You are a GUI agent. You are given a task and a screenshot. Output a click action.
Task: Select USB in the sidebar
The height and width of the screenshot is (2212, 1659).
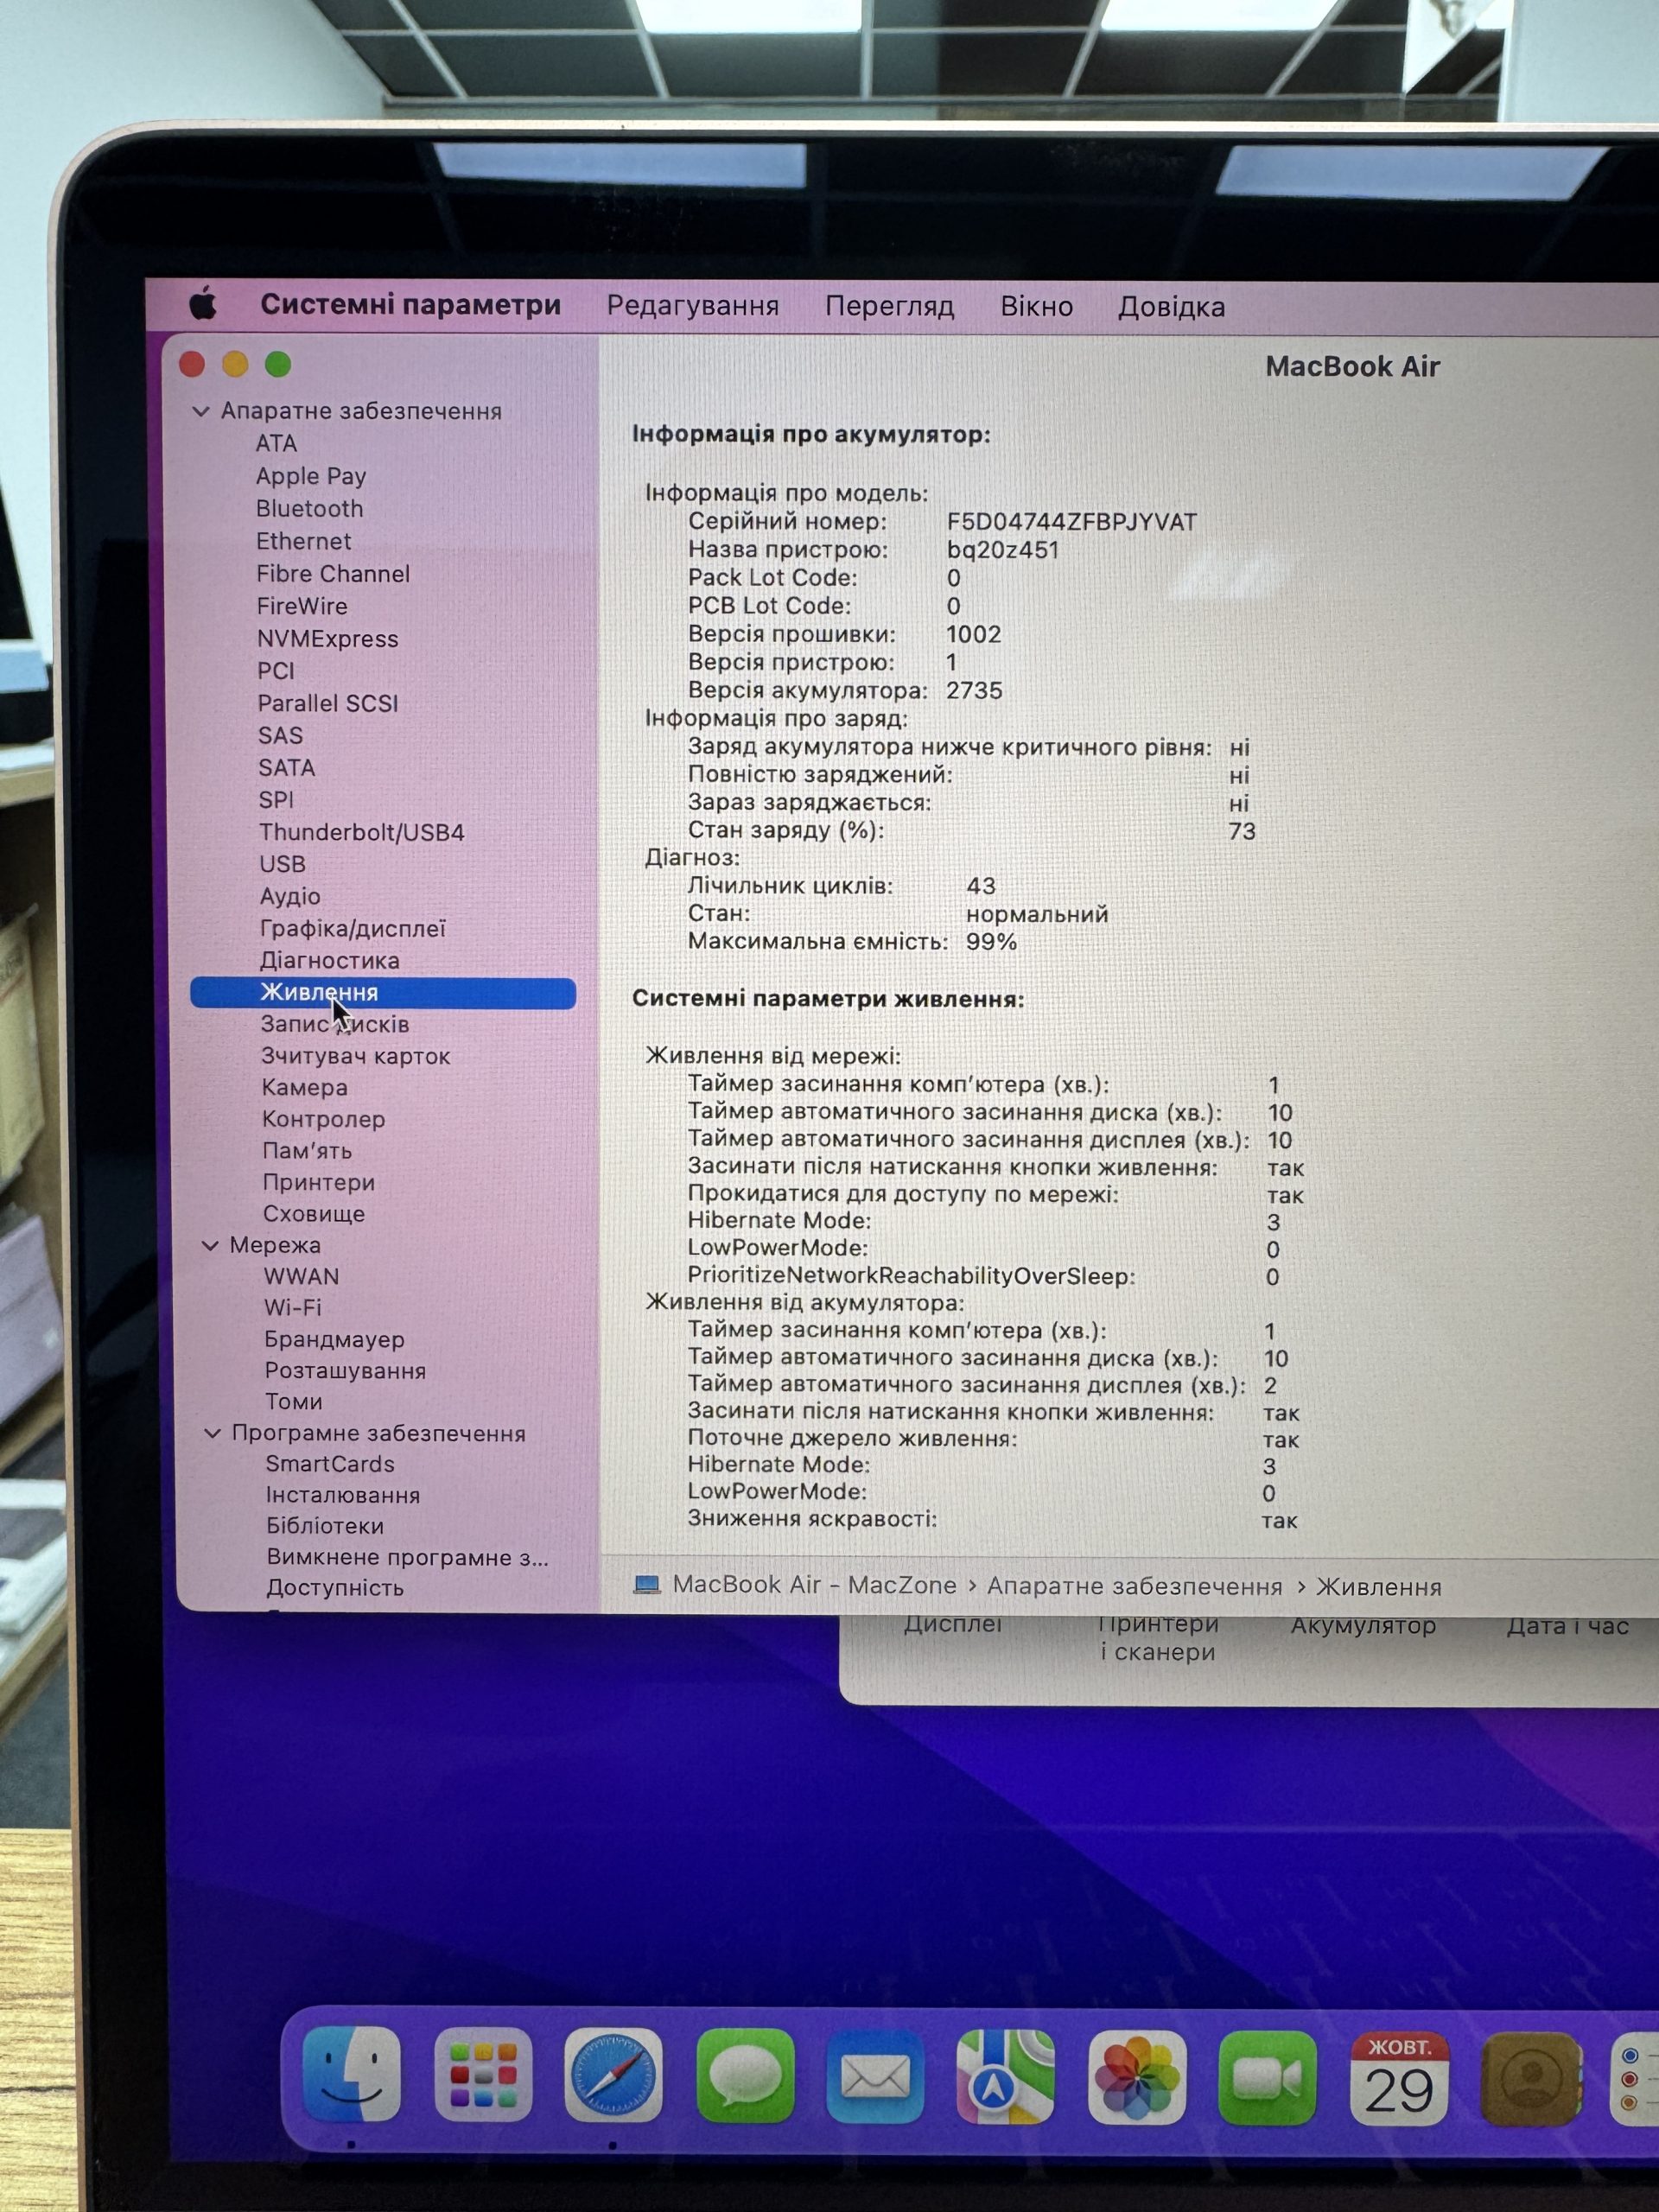pyautogui.click(x=282, y=863)
